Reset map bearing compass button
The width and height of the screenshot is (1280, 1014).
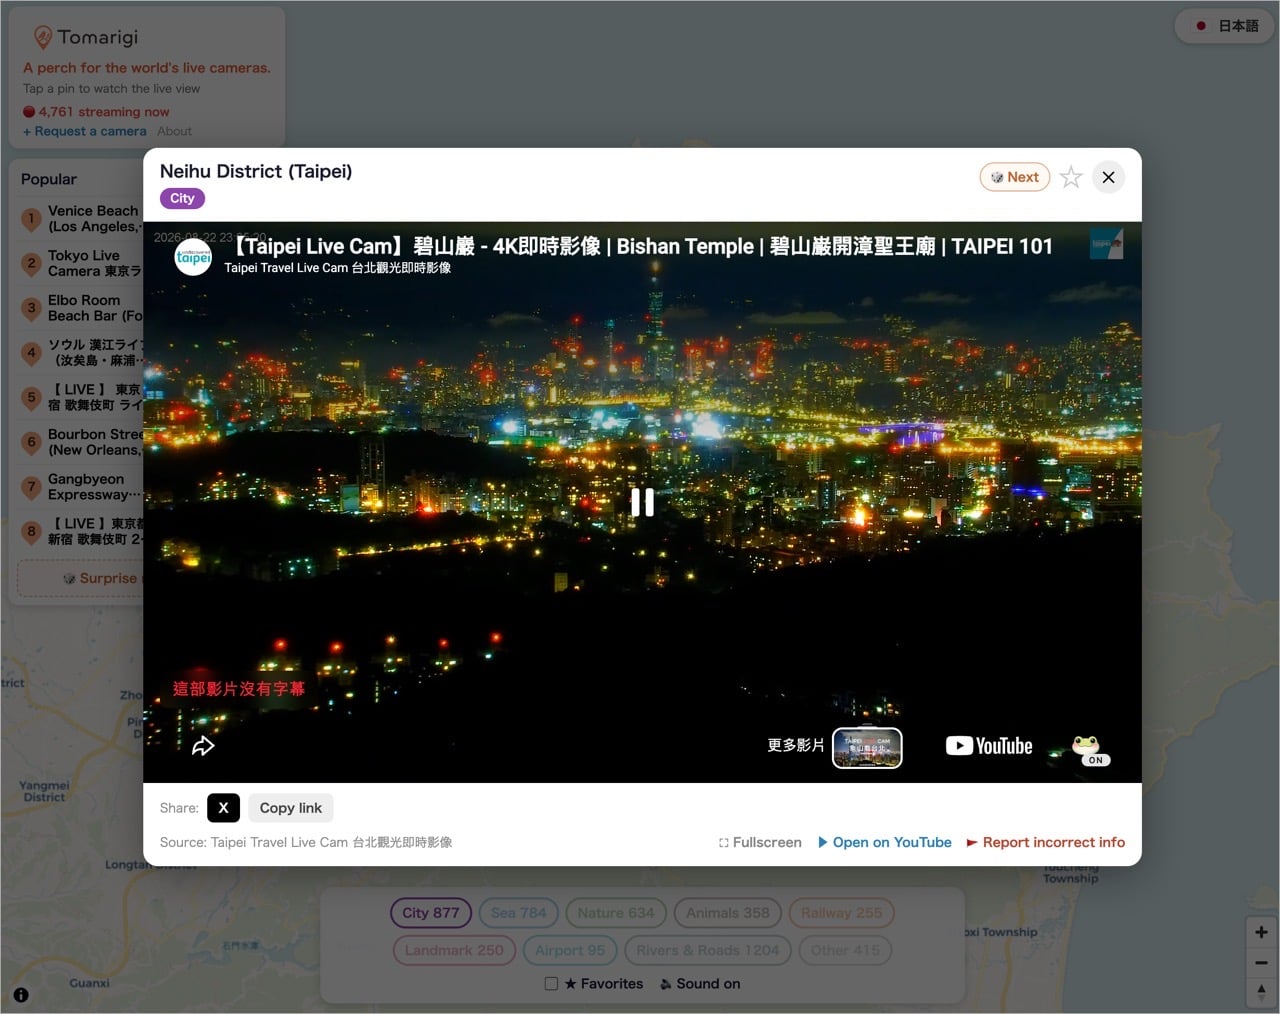click(x=1261, y=993)
